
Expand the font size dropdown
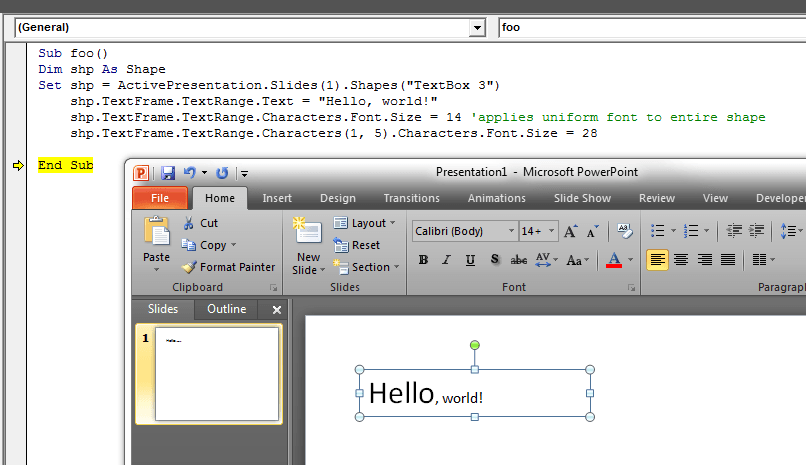point(552,231)
